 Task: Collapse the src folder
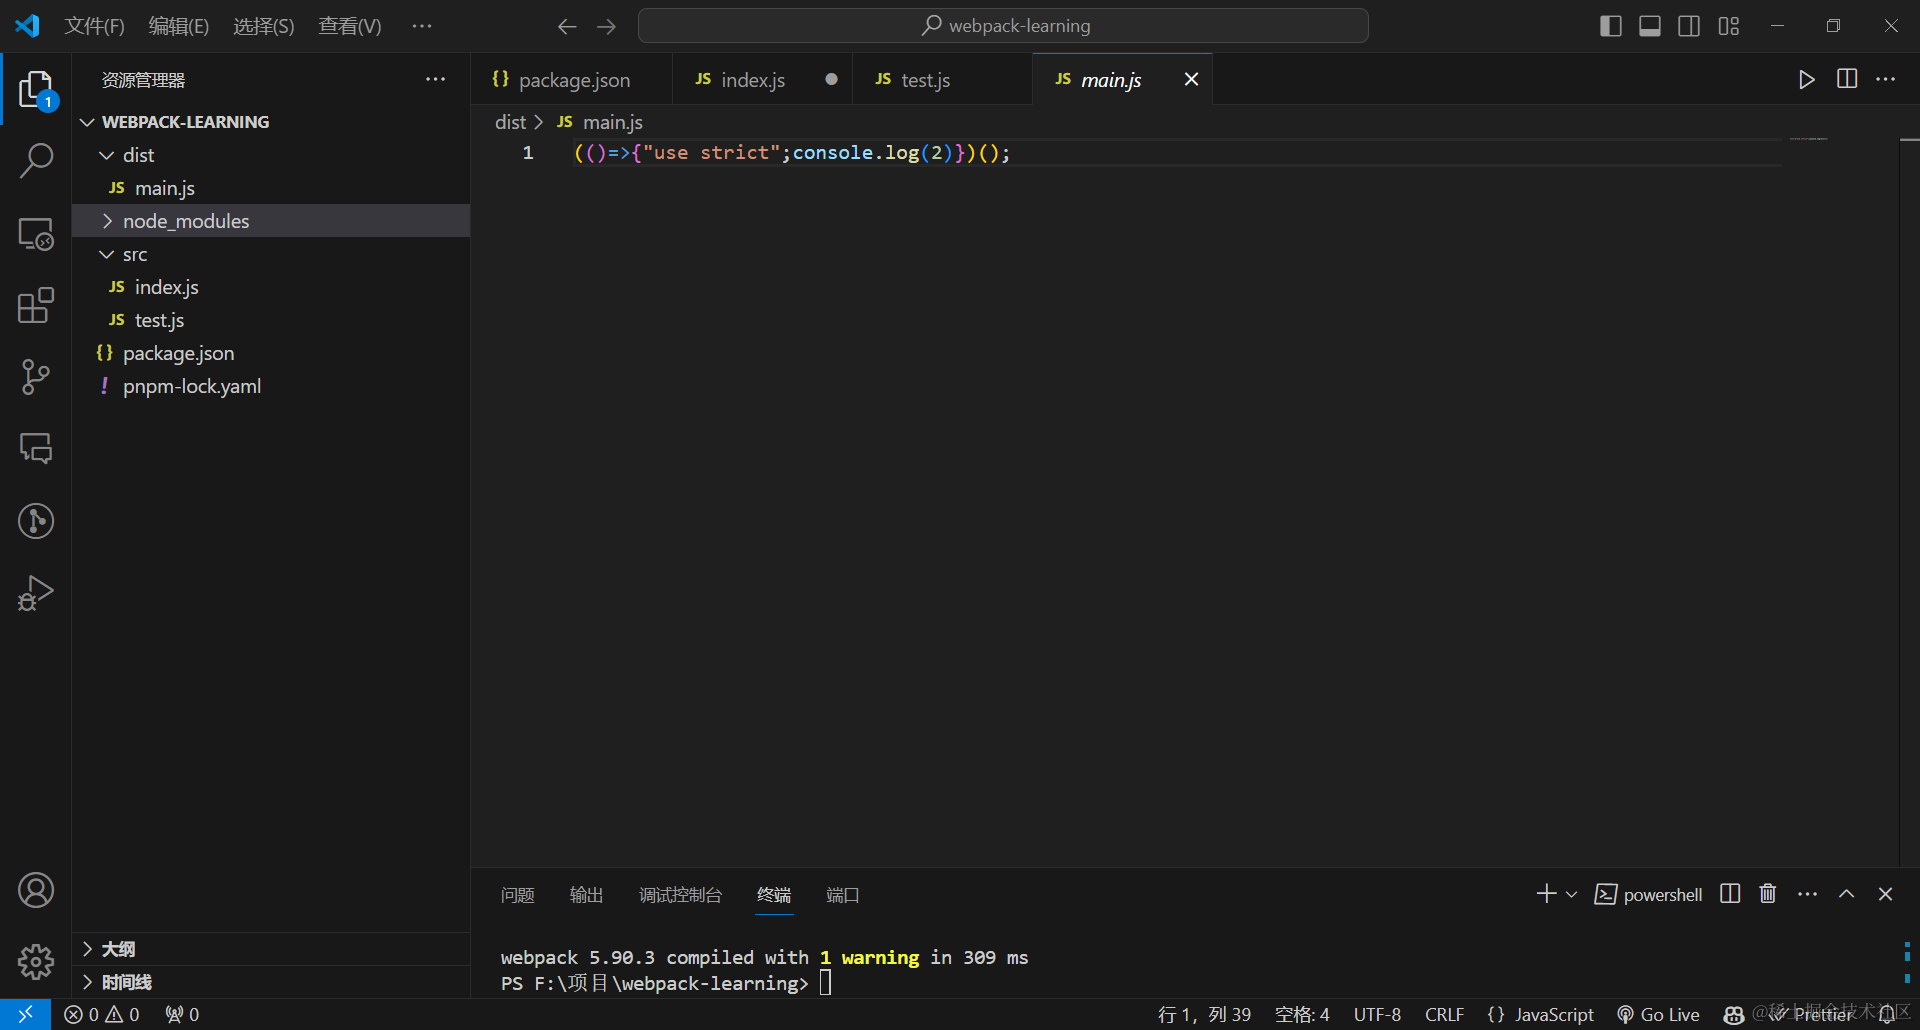point(271,254)
